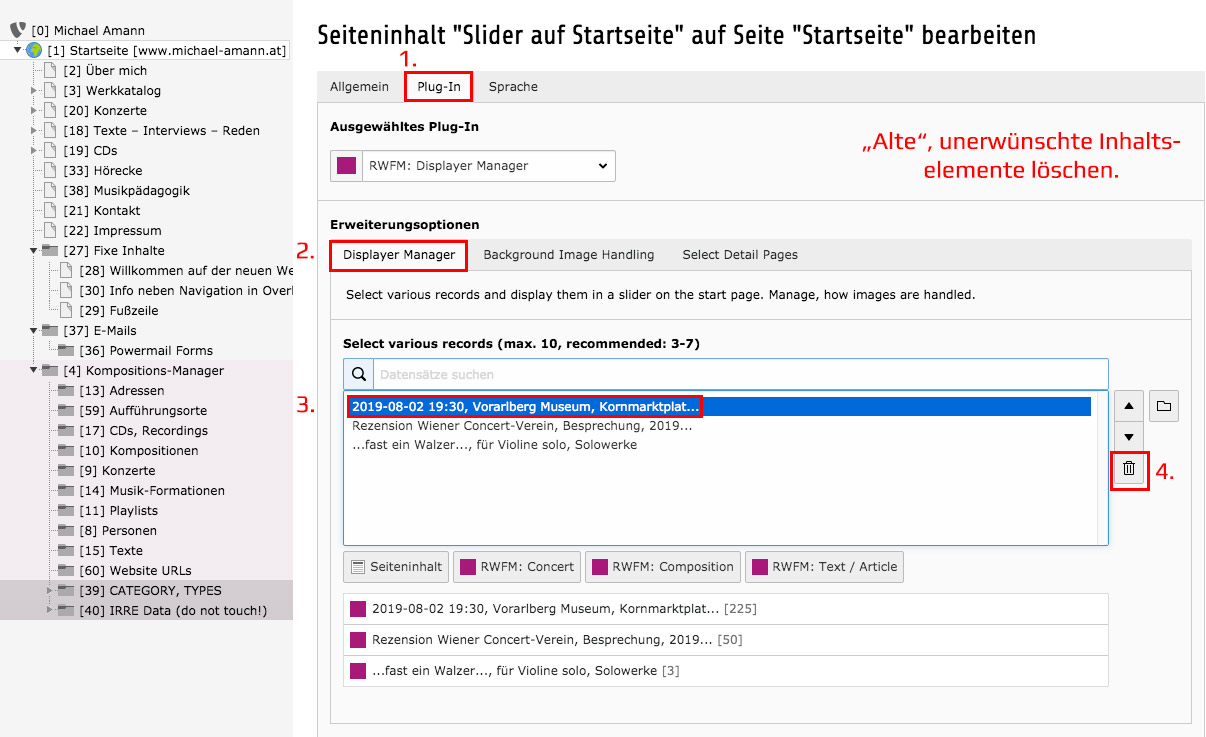Viewport: 1206px width, 737px height.
Task: Click the magnifier icon in the record search bar
Action: (x=359, y=373)
